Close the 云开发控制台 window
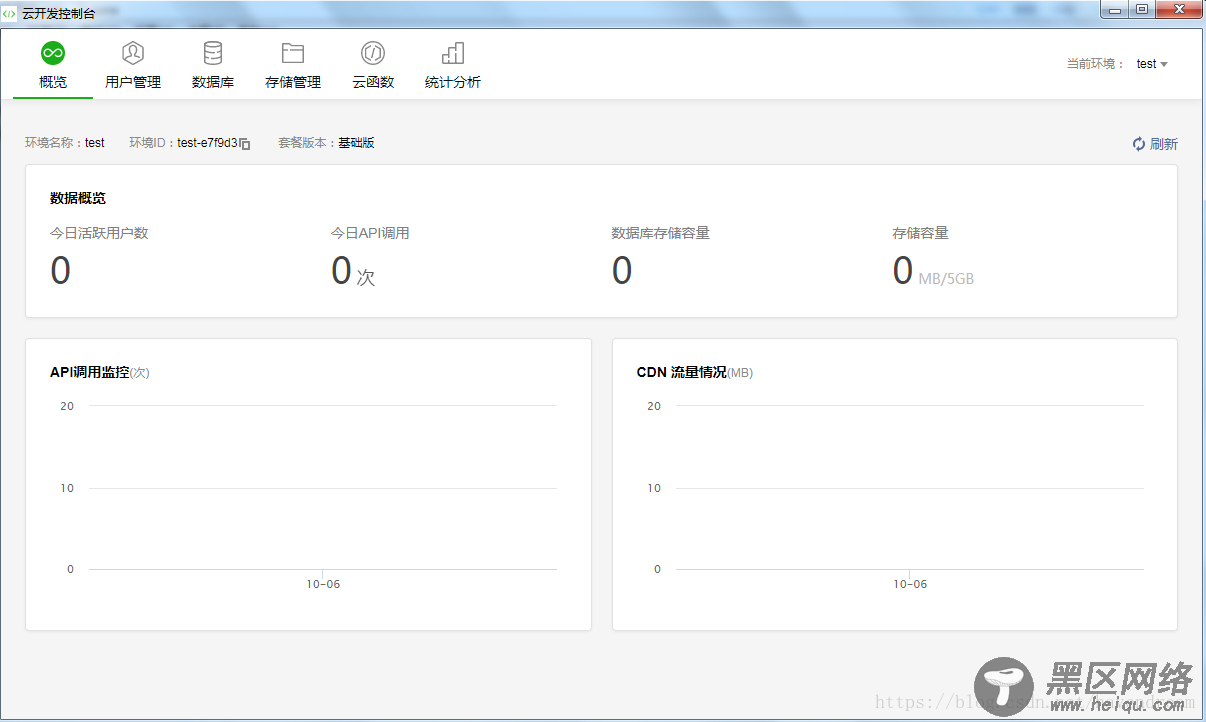 point(1179,9)
